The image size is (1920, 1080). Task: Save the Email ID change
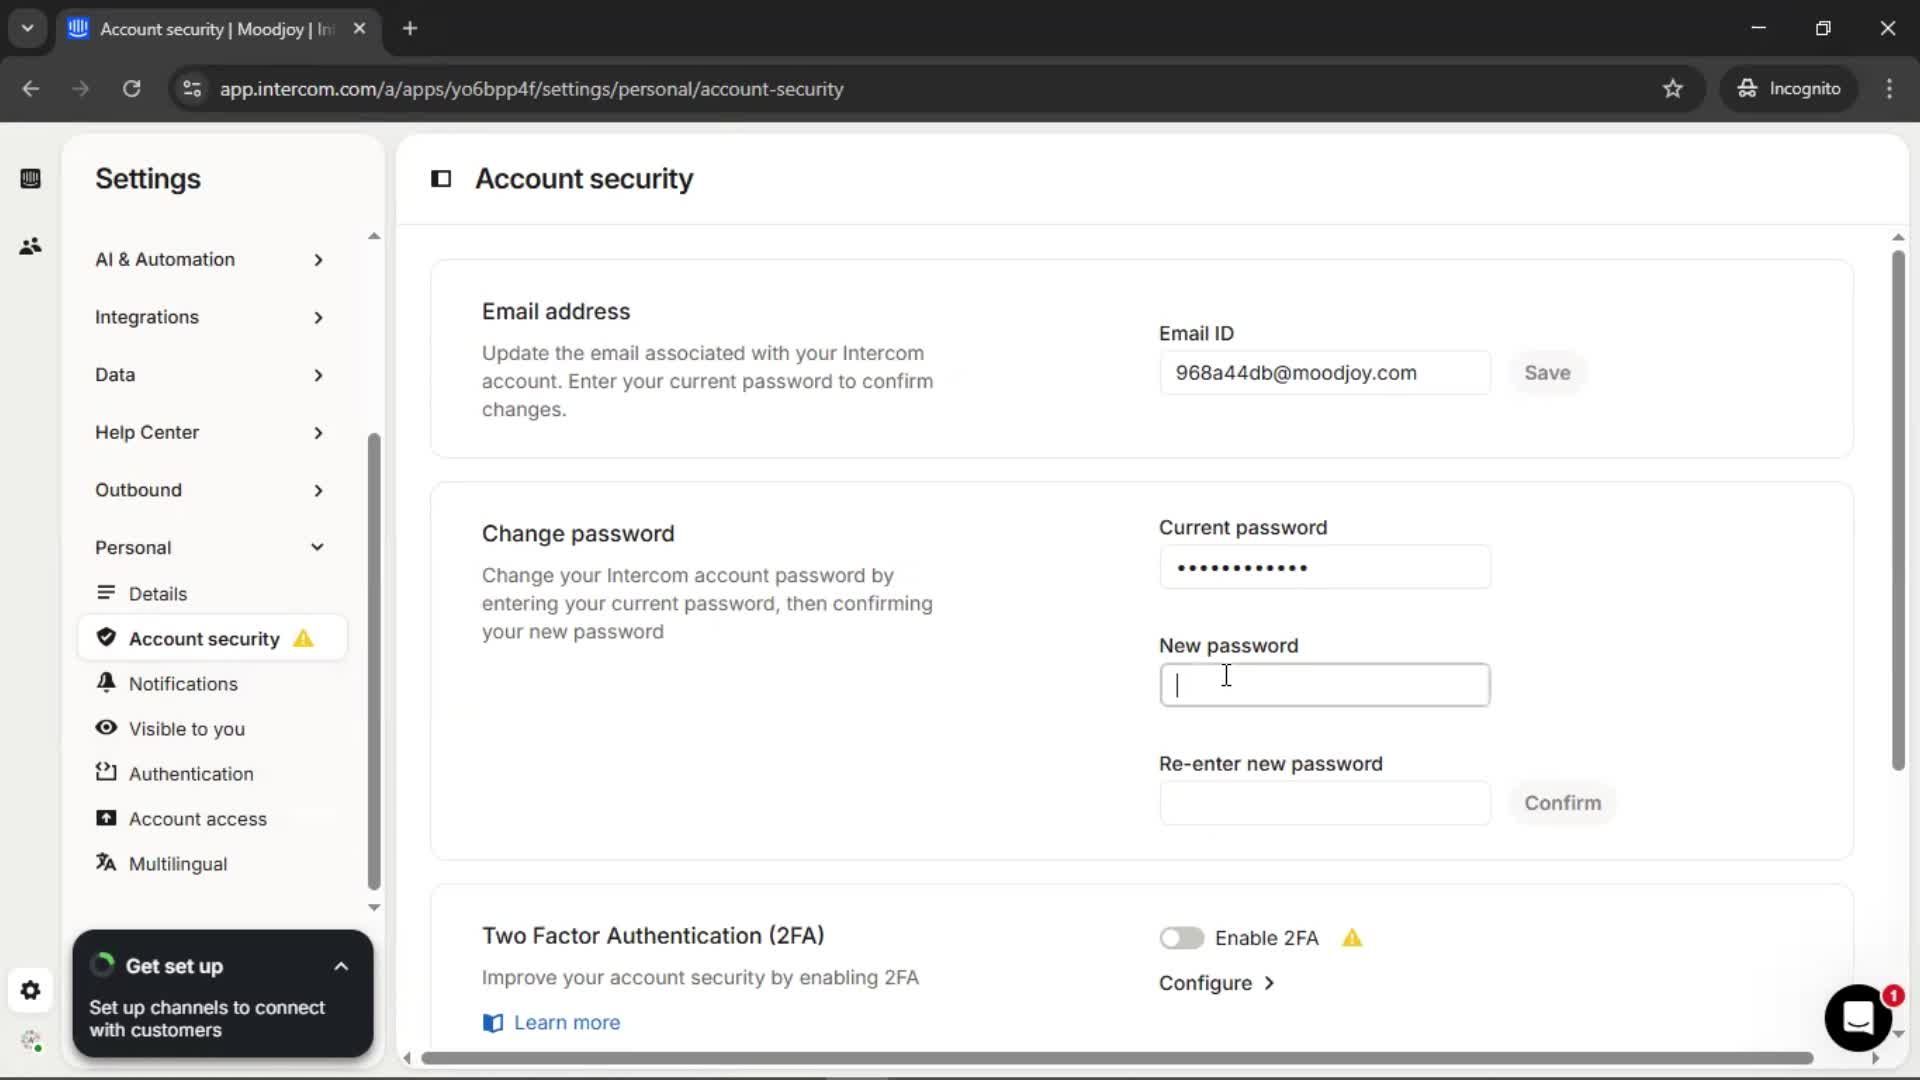(1547, 373)
